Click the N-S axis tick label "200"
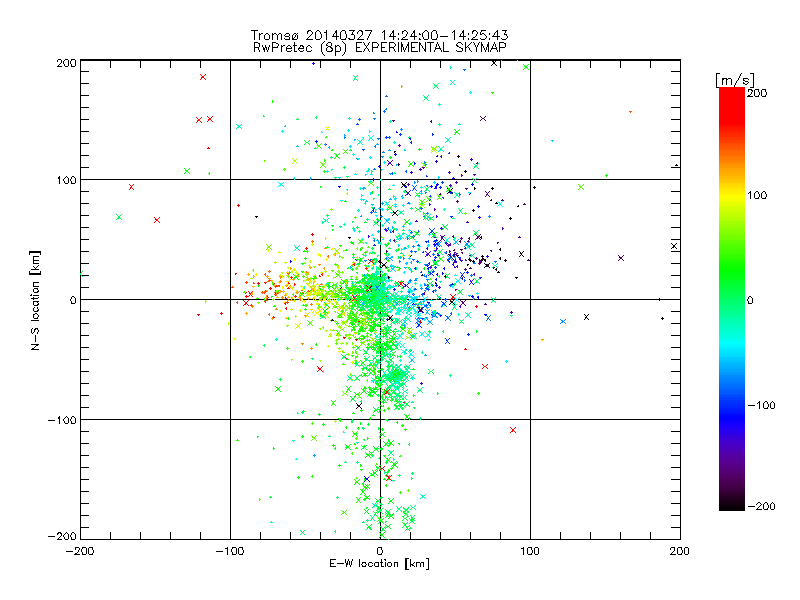 click(x=66, y=63)
